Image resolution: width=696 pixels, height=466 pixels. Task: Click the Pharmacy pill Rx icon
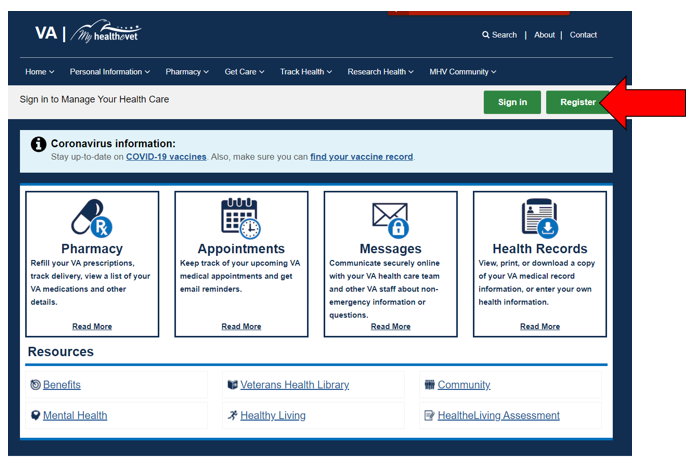click(x=92, y=218)
